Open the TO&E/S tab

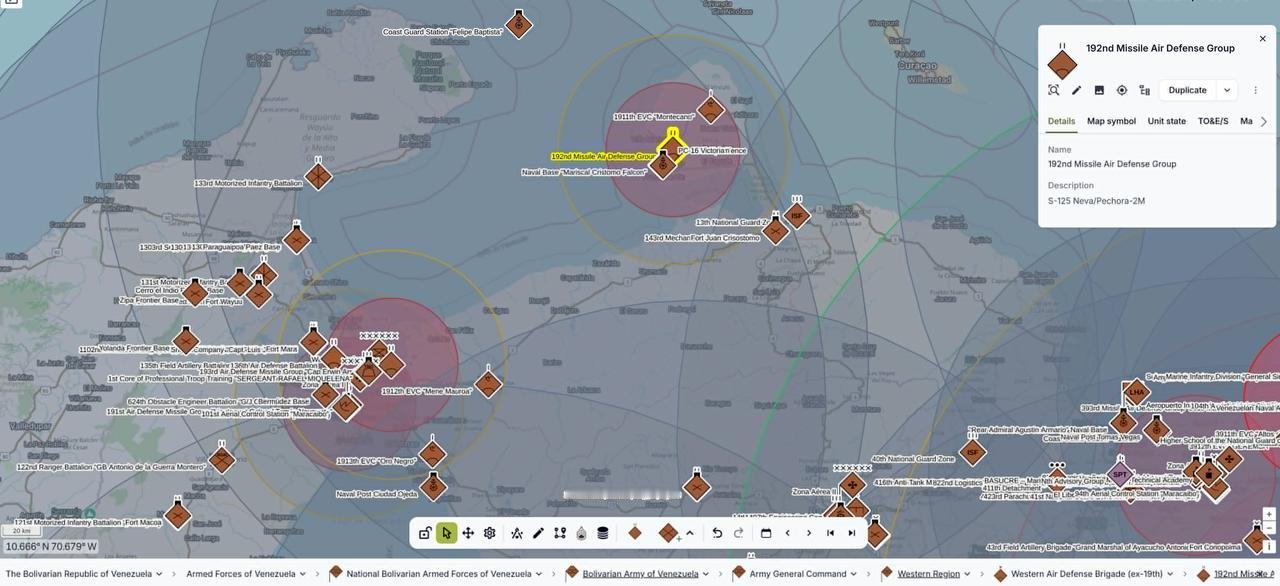1213,121
